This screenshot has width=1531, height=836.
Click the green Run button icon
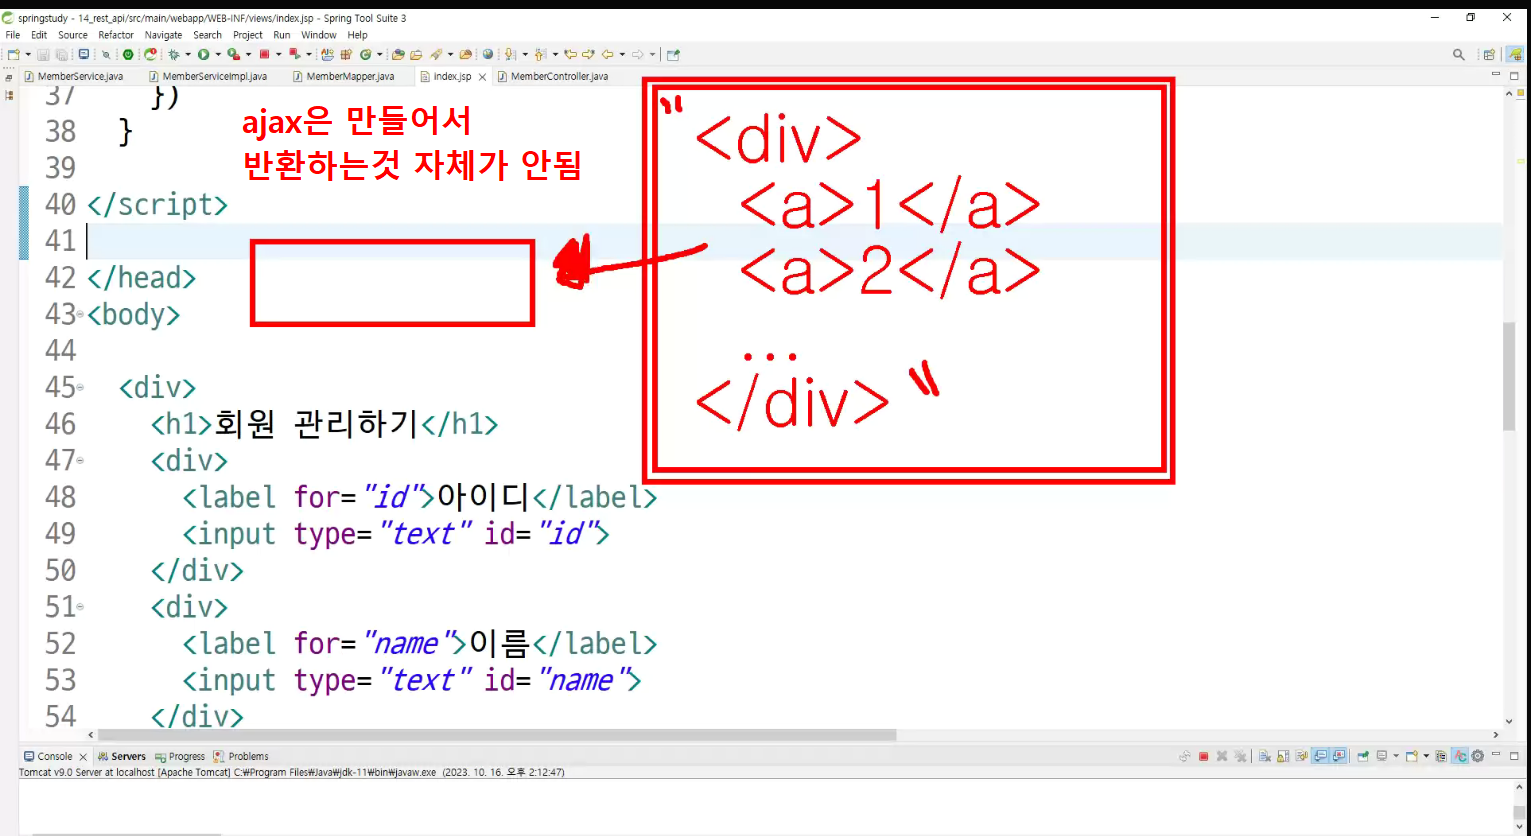coord(203,55)
